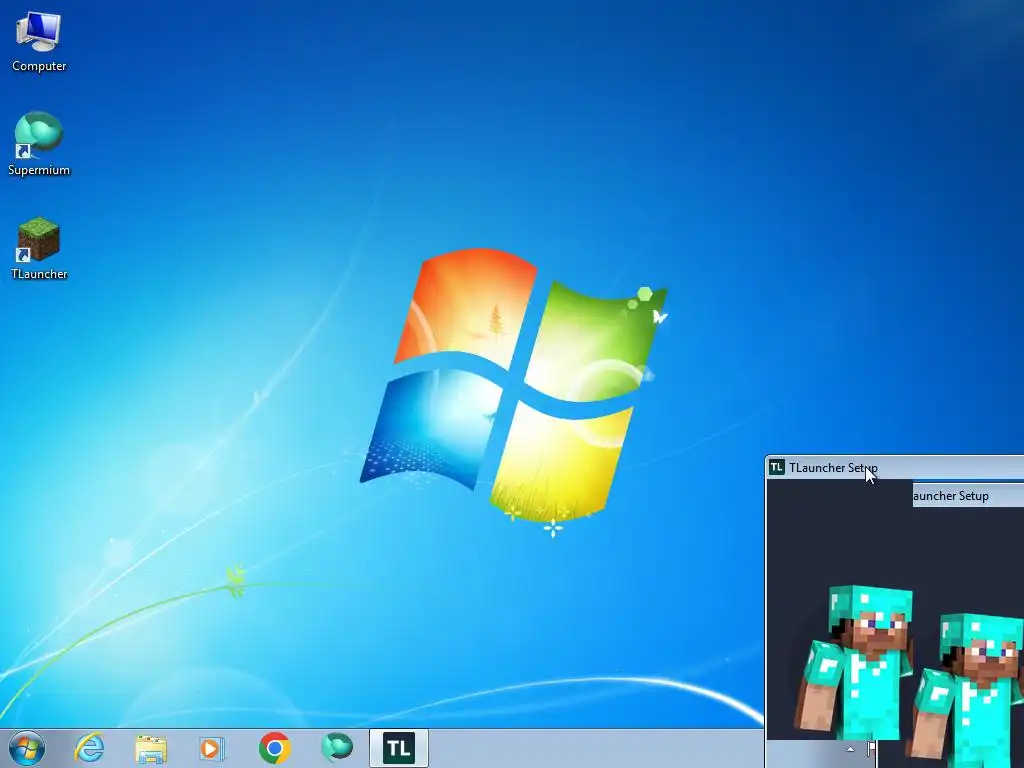Open Supermium browser from the taskbar
The image size is (1024, 768).
click(337, 748)
